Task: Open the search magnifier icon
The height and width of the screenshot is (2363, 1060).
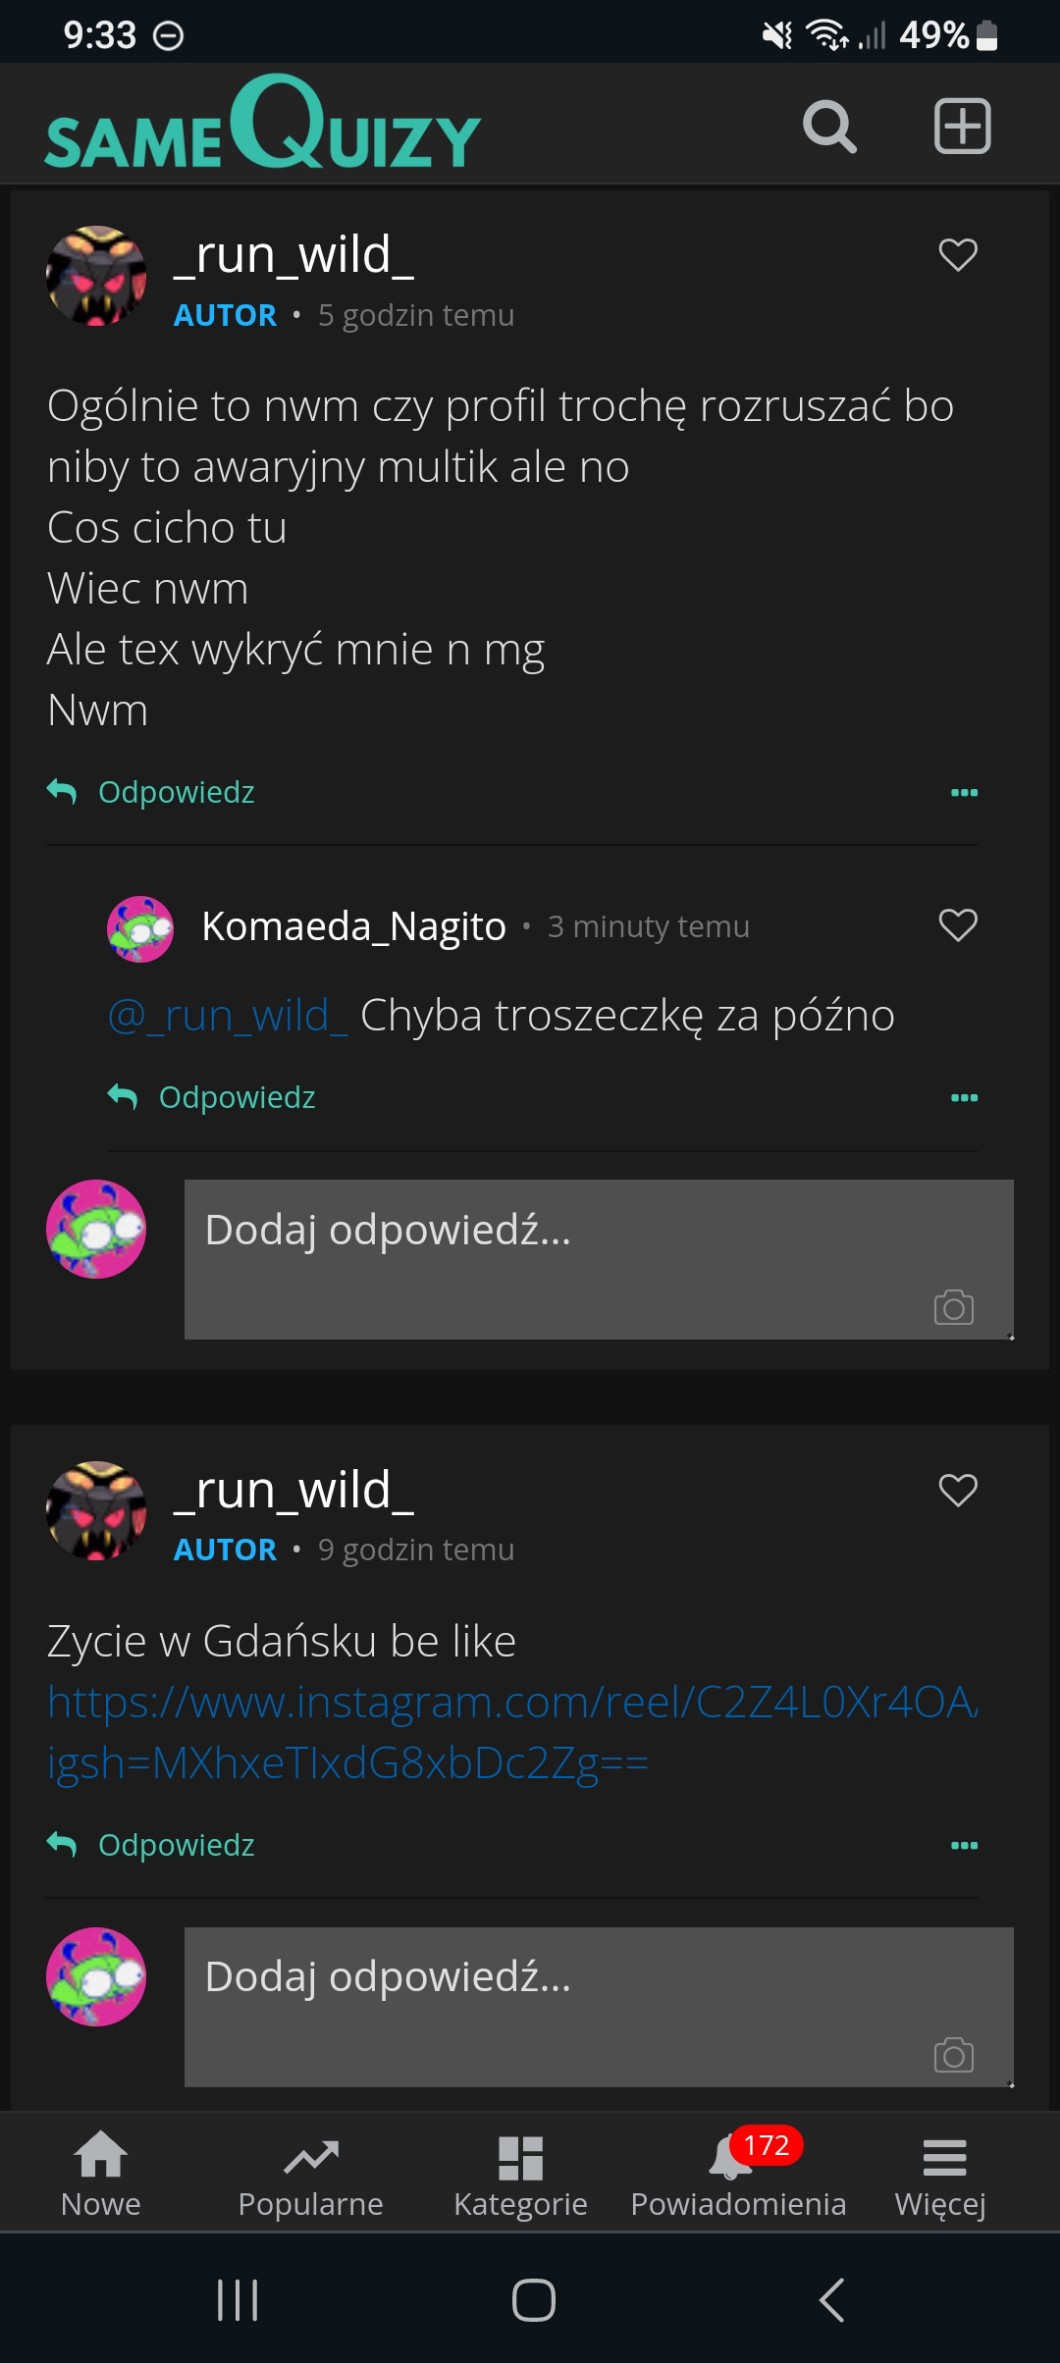Action: (829, 127)
